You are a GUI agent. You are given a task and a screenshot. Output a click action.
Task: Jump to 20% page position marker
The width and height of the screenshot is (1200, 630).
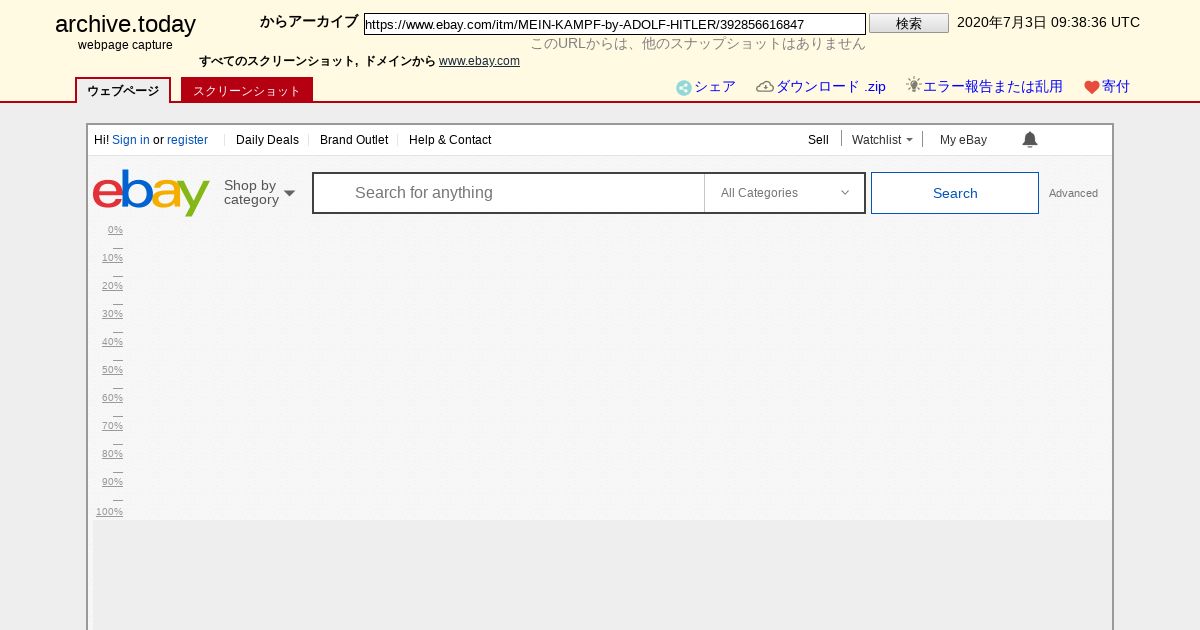pyautogui.click(x=112, y=286)
